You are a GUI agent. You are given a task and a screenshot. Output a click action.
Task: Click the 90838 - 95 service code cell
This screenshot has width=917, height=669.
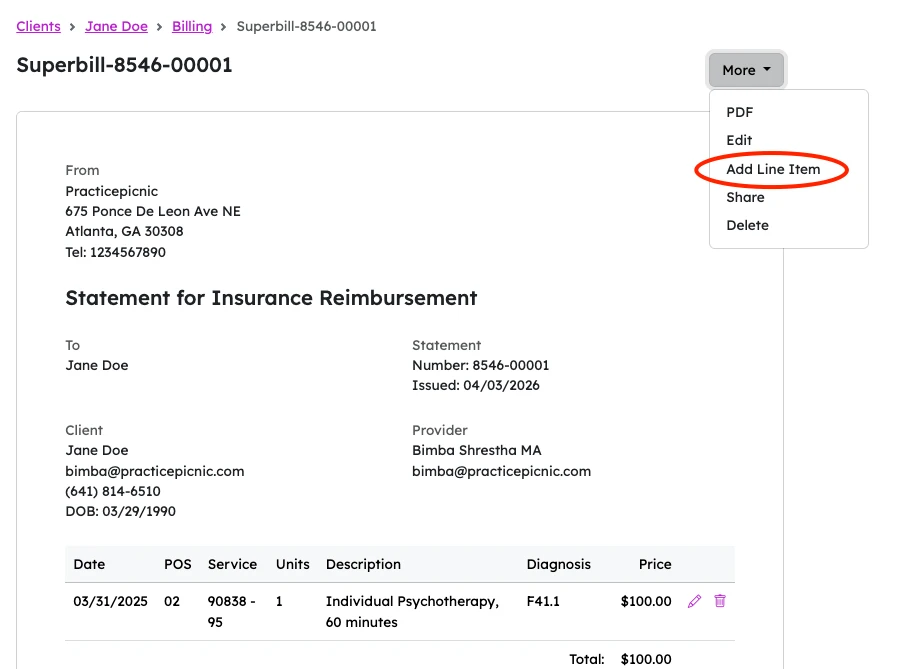(232, 612)
